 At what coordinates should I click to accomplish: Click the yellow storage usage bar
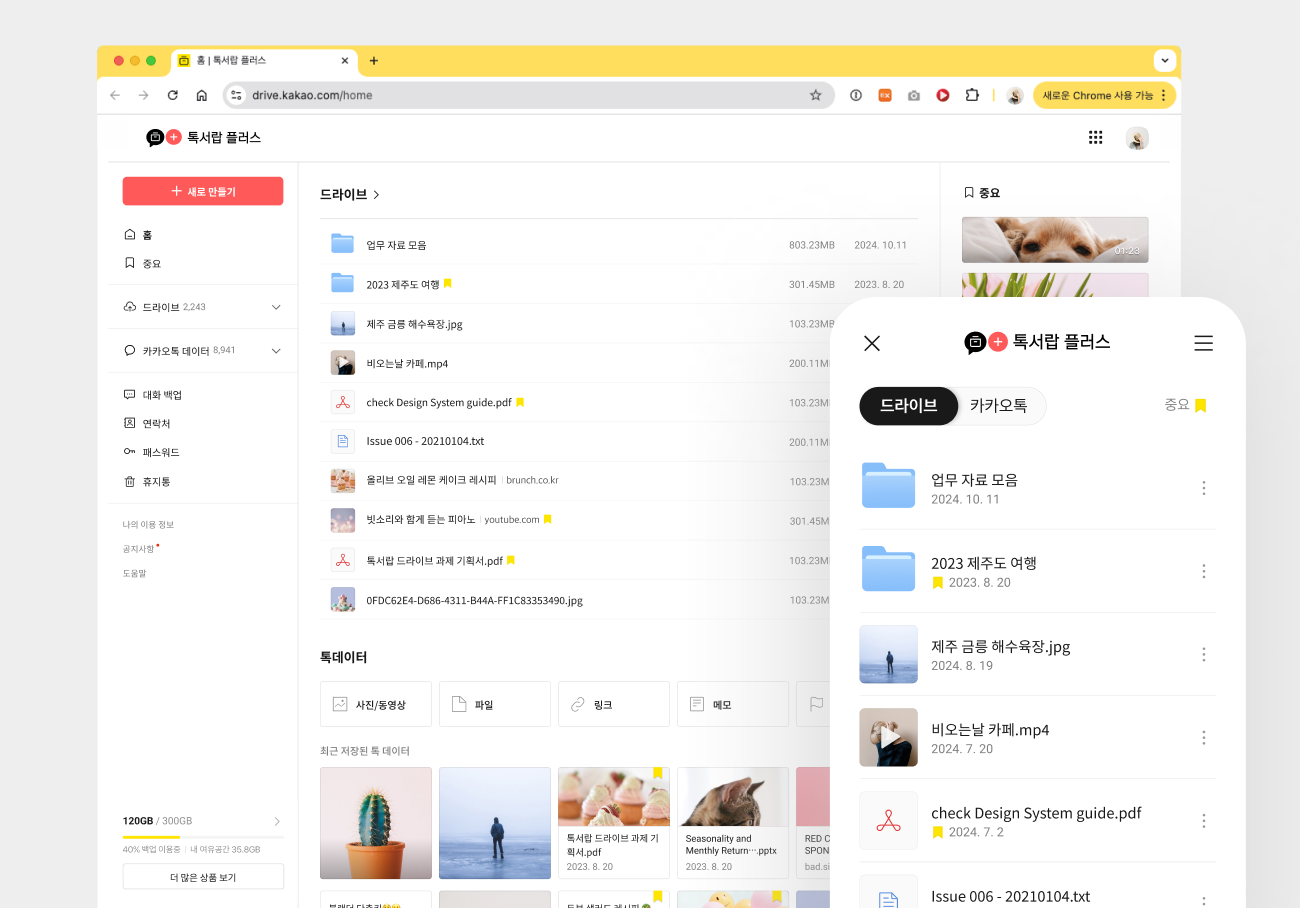click(151, 837)
